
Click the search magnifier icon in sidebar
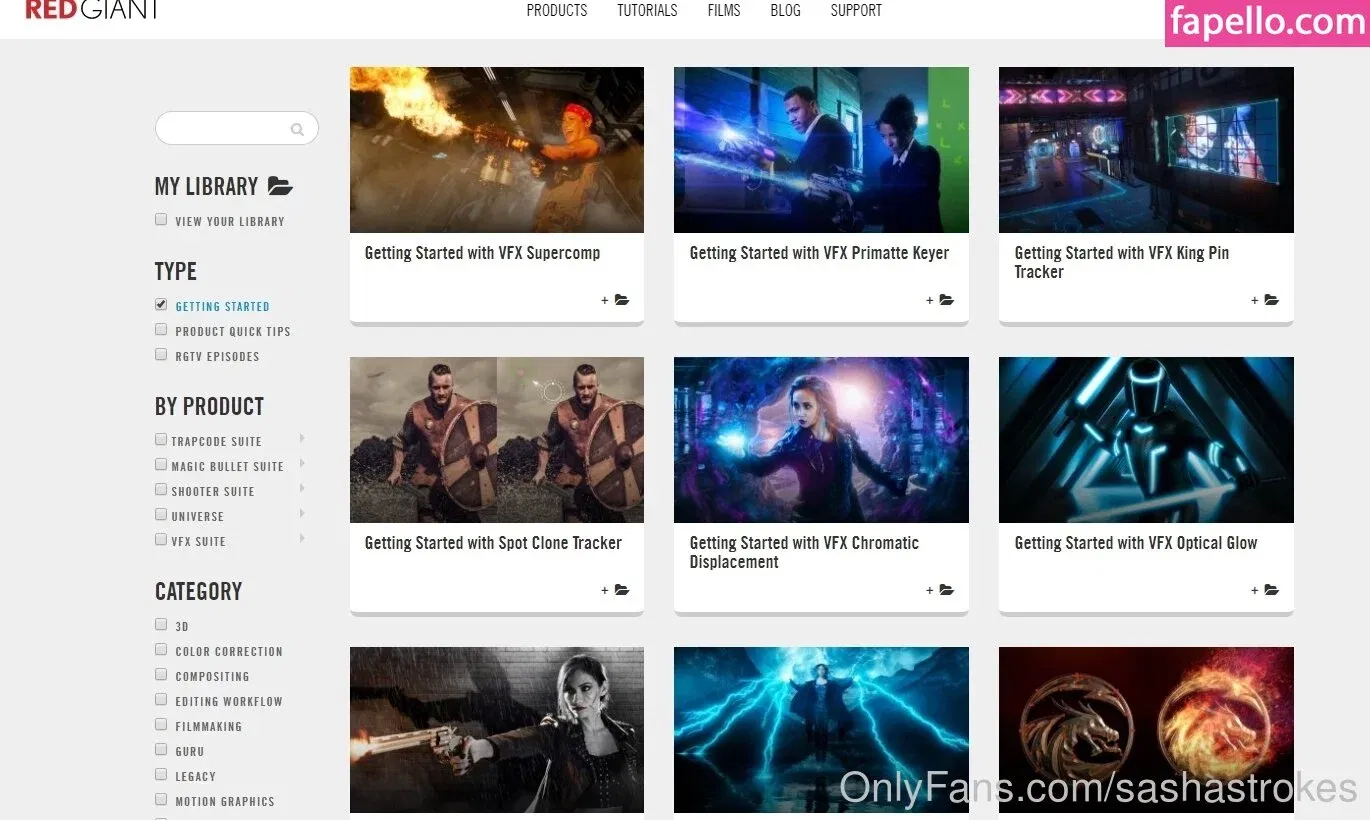click(x=297, y=129)
